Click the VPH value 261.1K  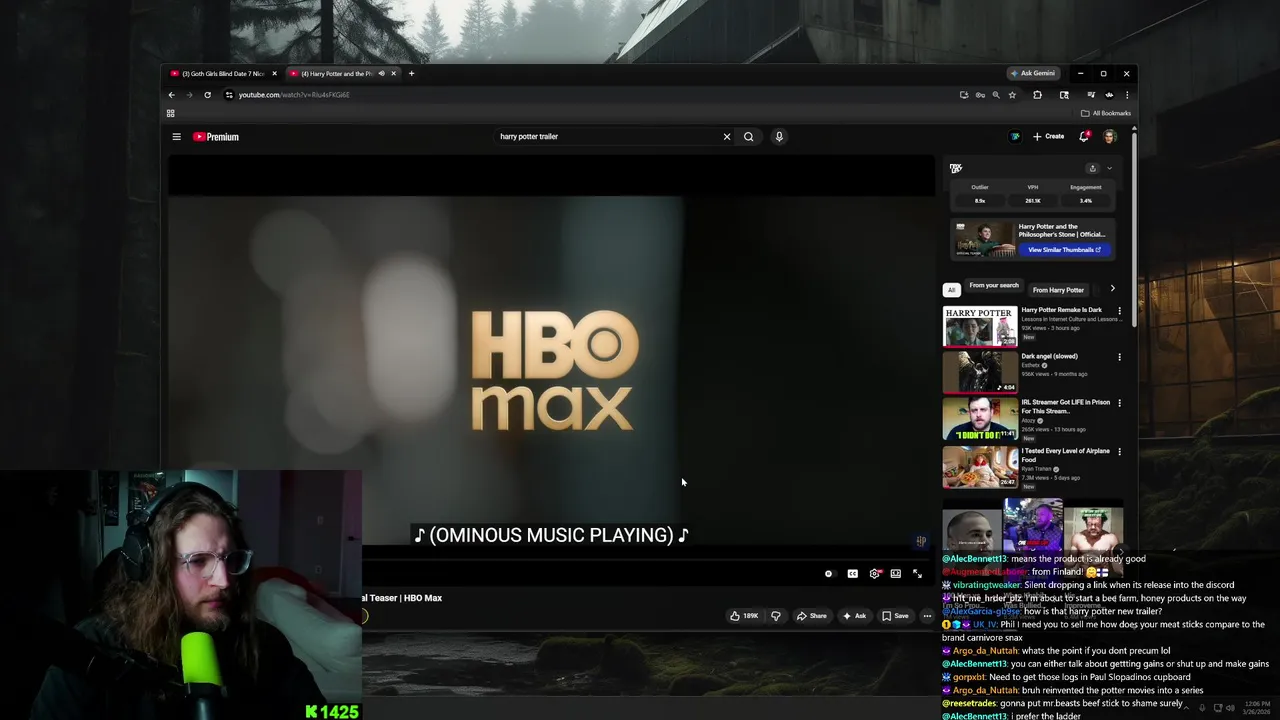(x=1033, y=201)
